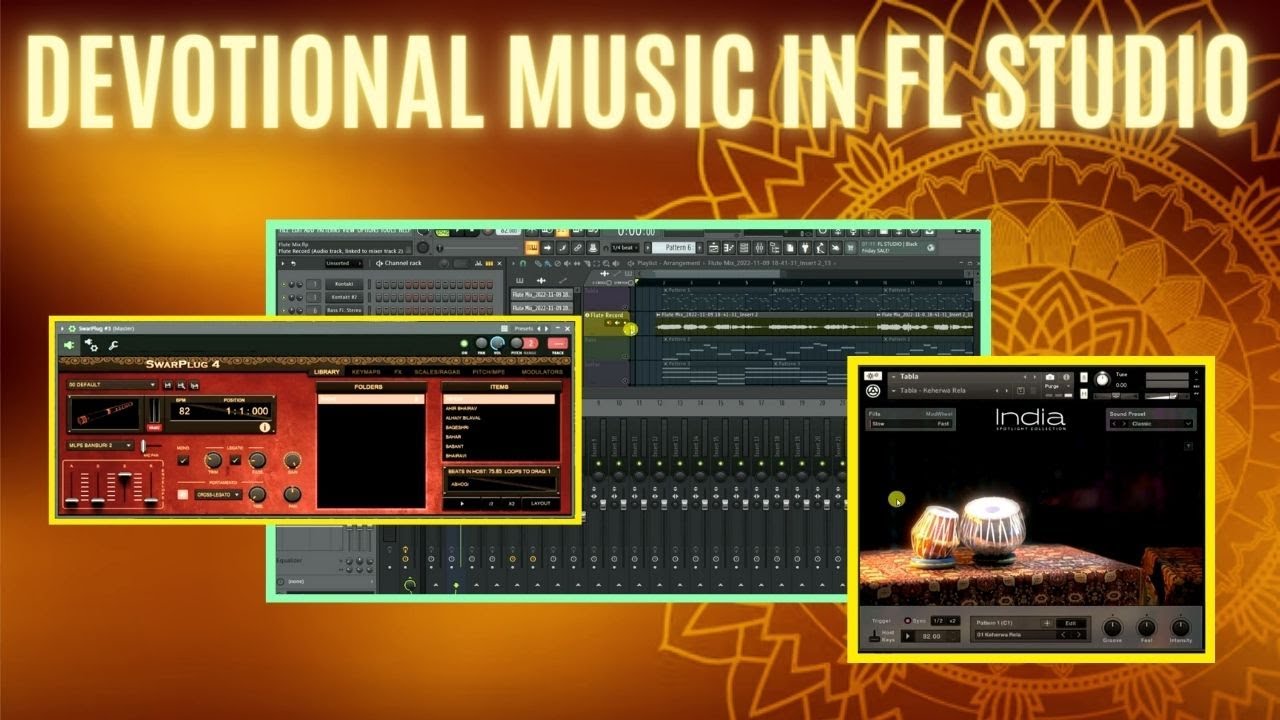This screenshot has height=720, width=1280.
Task: Click the Edit button beside Pattern 1 (C1)
Action: pos(1070,623)
